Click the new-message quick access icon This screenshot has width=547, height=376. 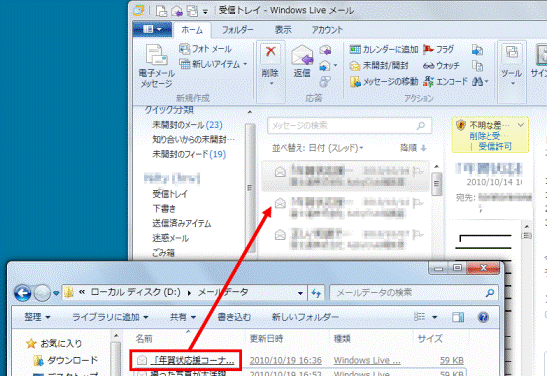(x=161, y=11)
